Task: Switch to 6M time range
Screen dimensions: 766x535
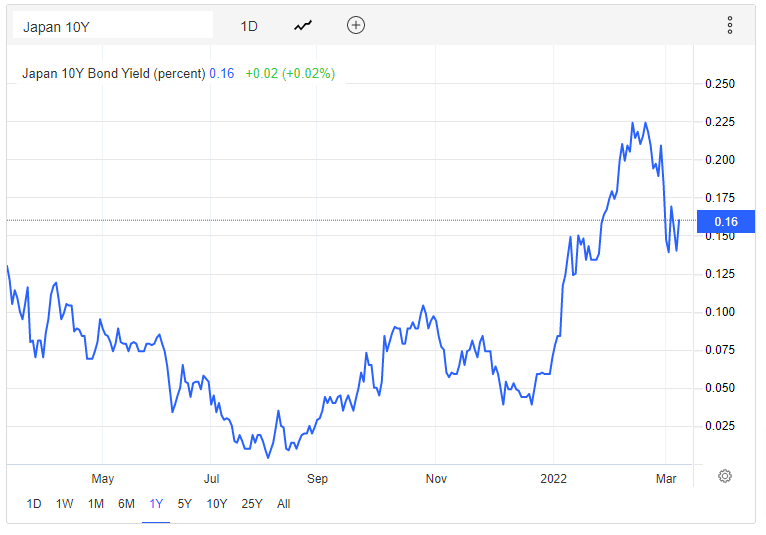Action: click(x=126, y=504)
